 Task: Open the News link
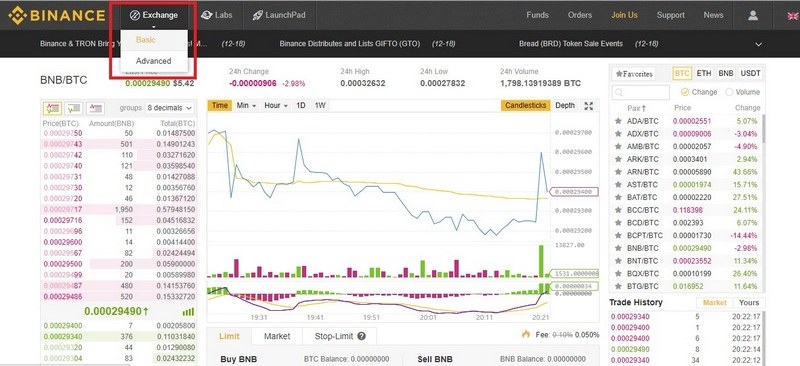point(713,15)
